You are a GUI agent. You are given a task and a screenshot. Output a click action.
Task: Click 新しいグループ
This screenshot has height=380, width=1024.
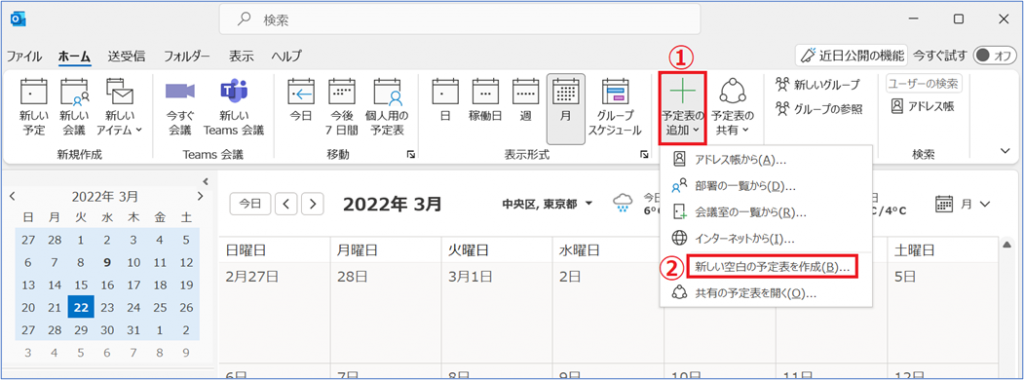tap(817, 84)
